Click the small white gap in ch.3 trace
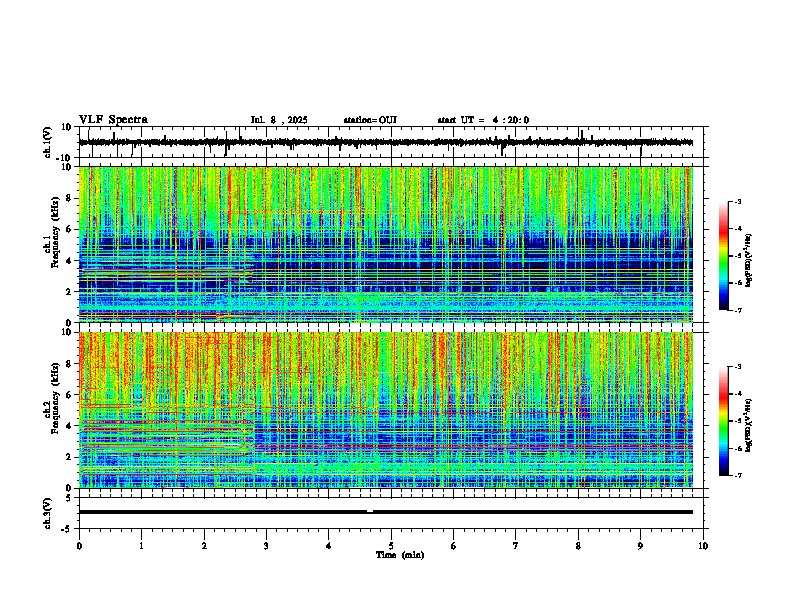Screen dimensions: 792x612 click(x=370, y=511)
